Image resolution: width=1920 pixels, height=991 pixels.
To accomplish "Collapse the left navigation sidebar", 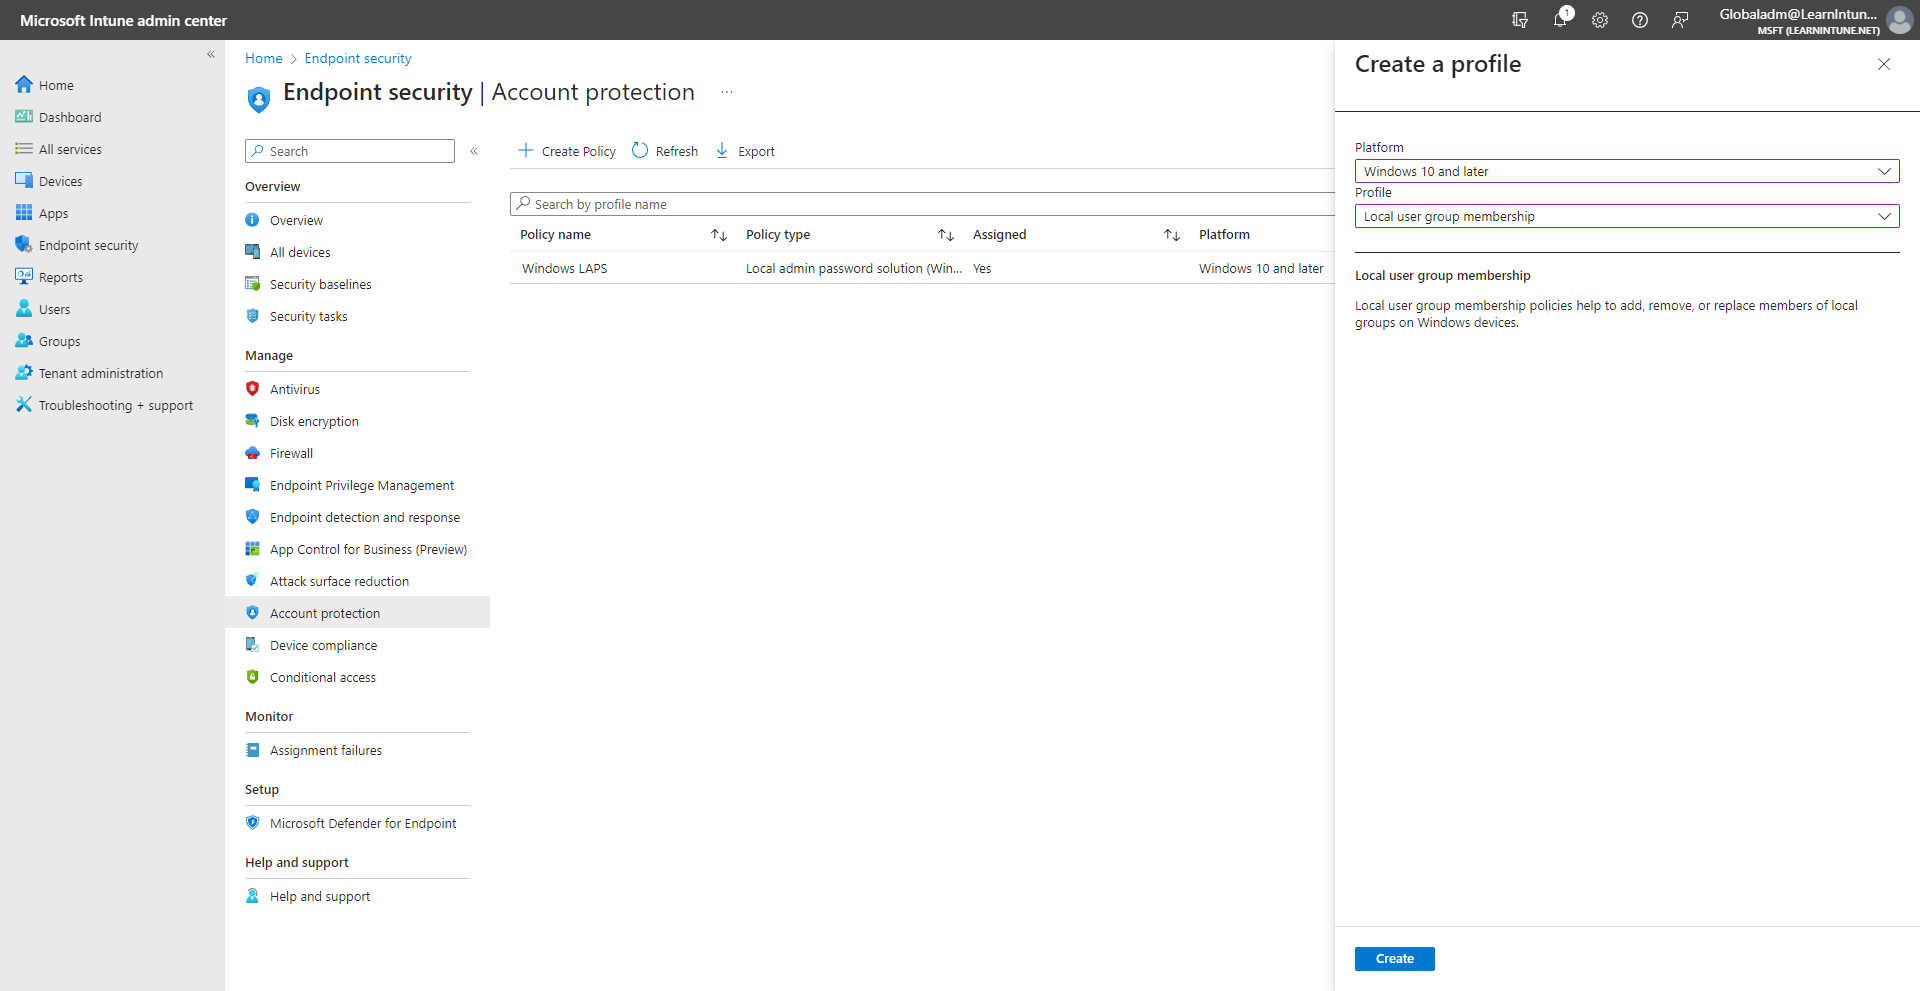I will tap(211, 54).
